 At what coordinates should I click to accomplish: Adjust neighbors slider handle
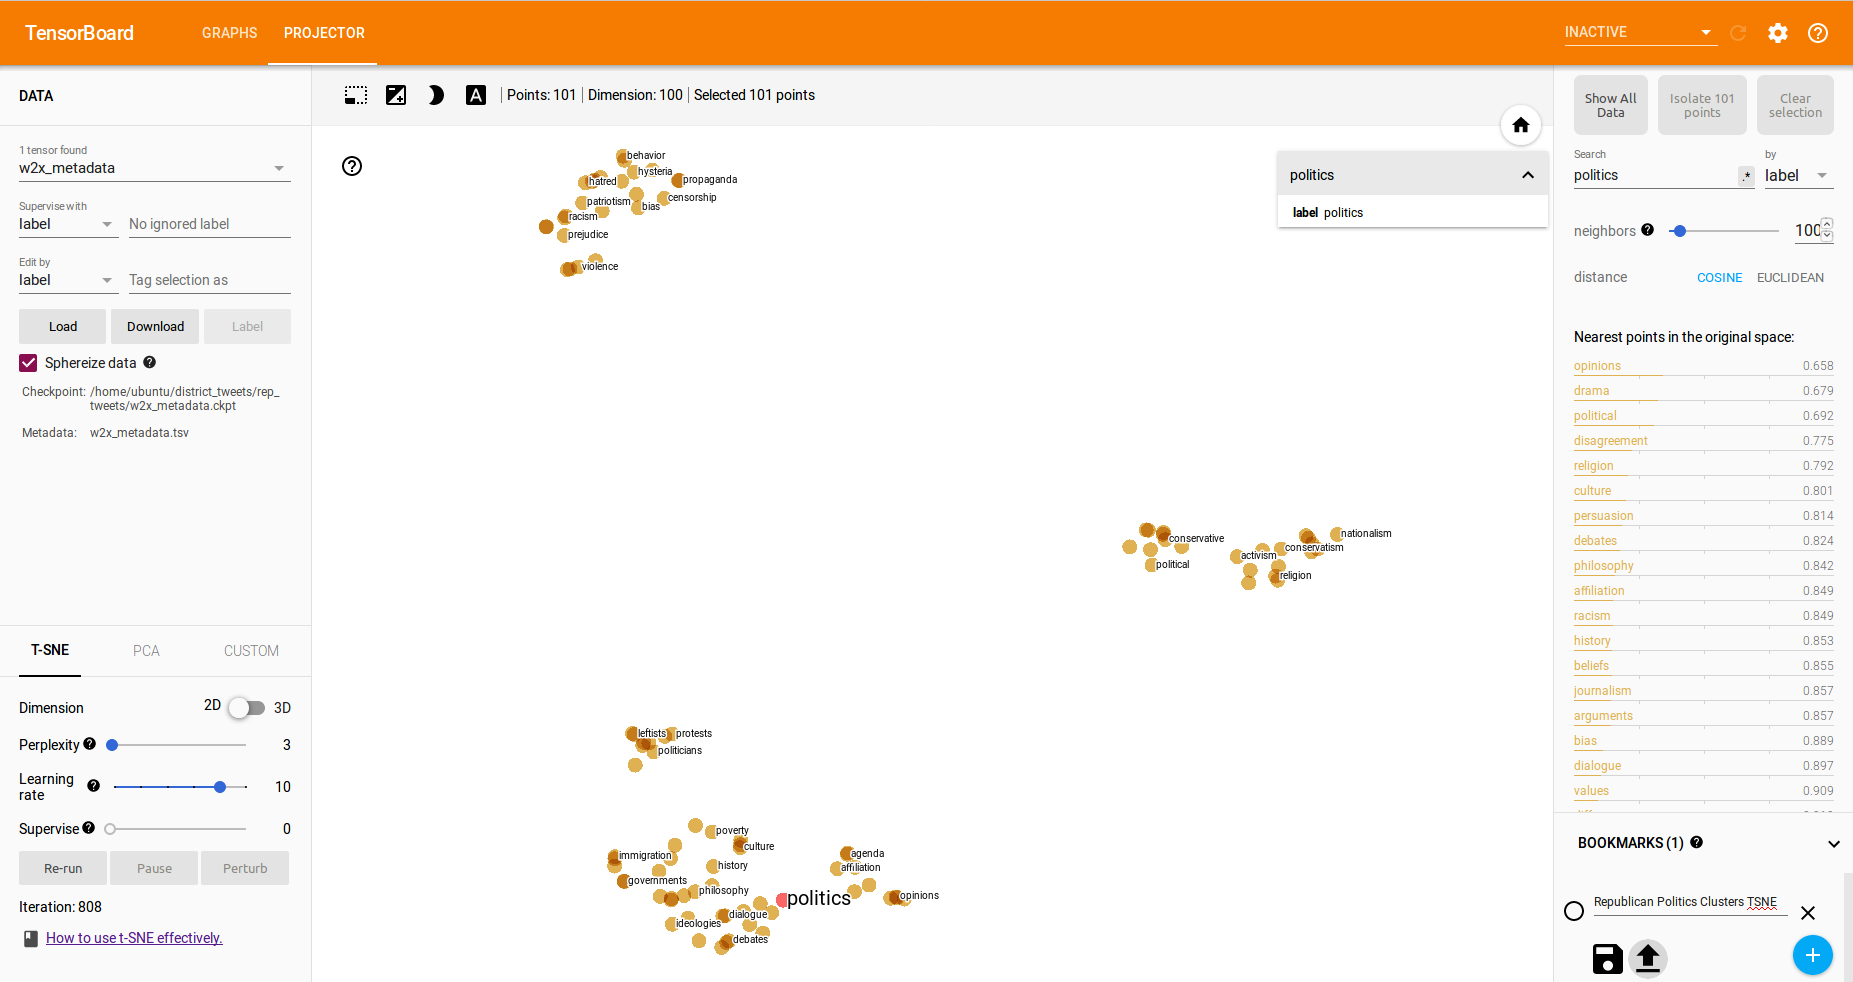1680,231
